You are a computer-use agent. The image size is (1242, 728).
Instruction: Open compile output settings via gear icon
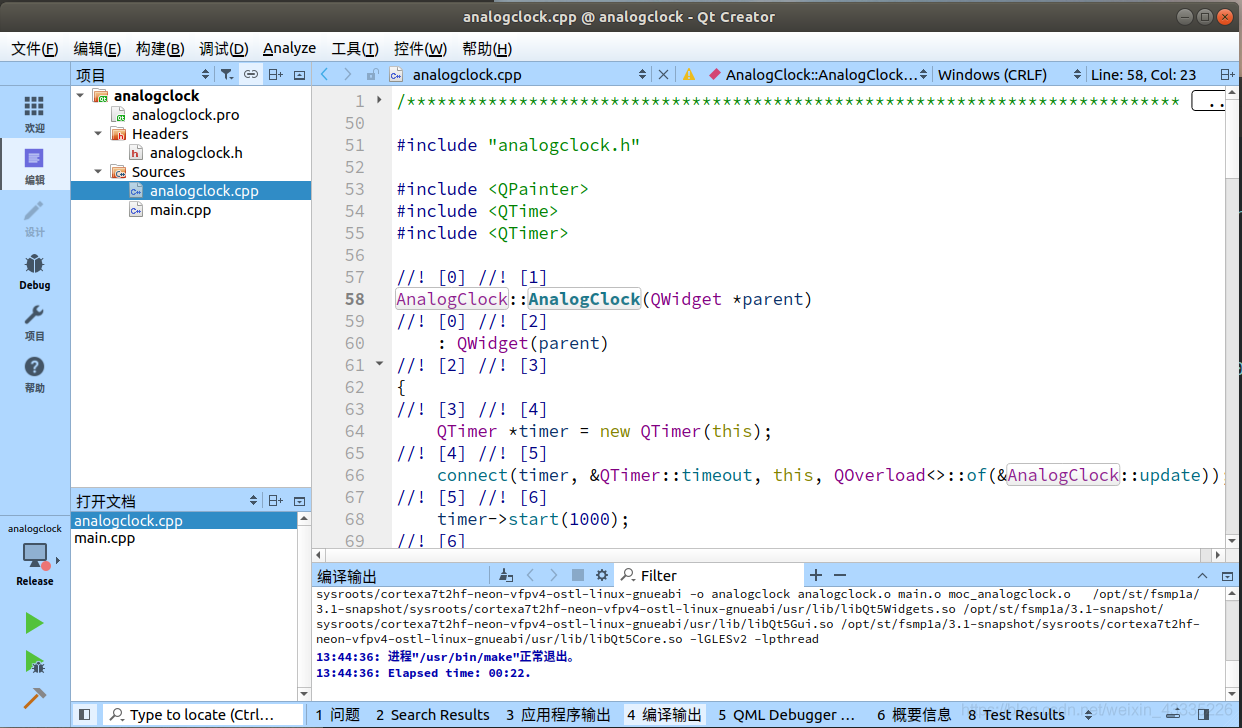(x=601, y=575)
